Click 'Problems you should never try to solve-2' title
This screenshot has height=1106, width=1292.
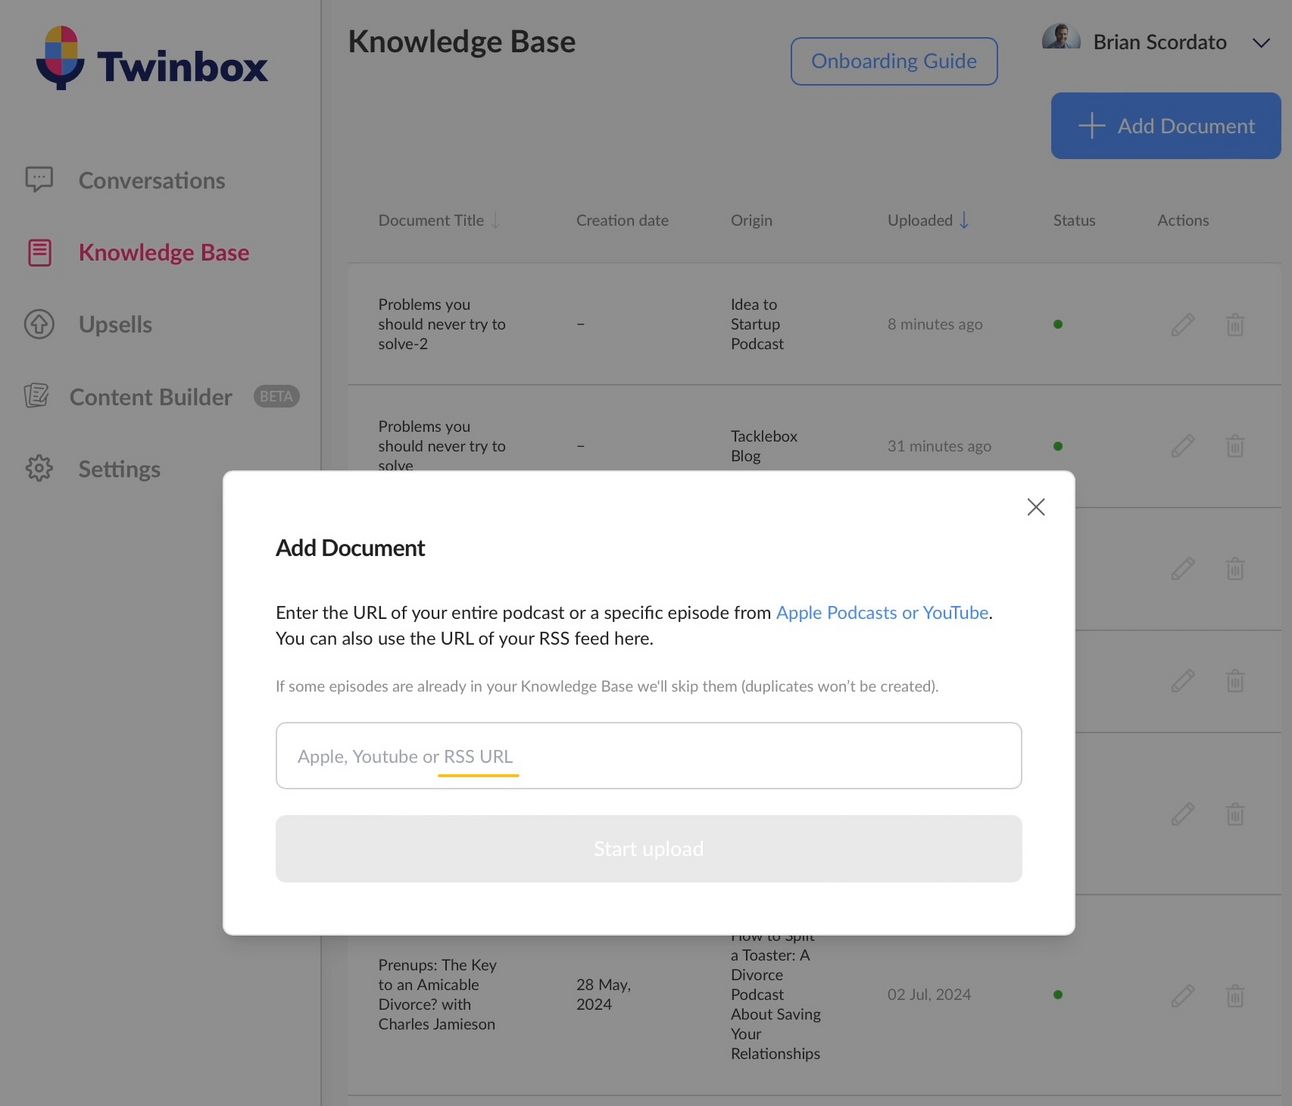(x=442, y=324)
